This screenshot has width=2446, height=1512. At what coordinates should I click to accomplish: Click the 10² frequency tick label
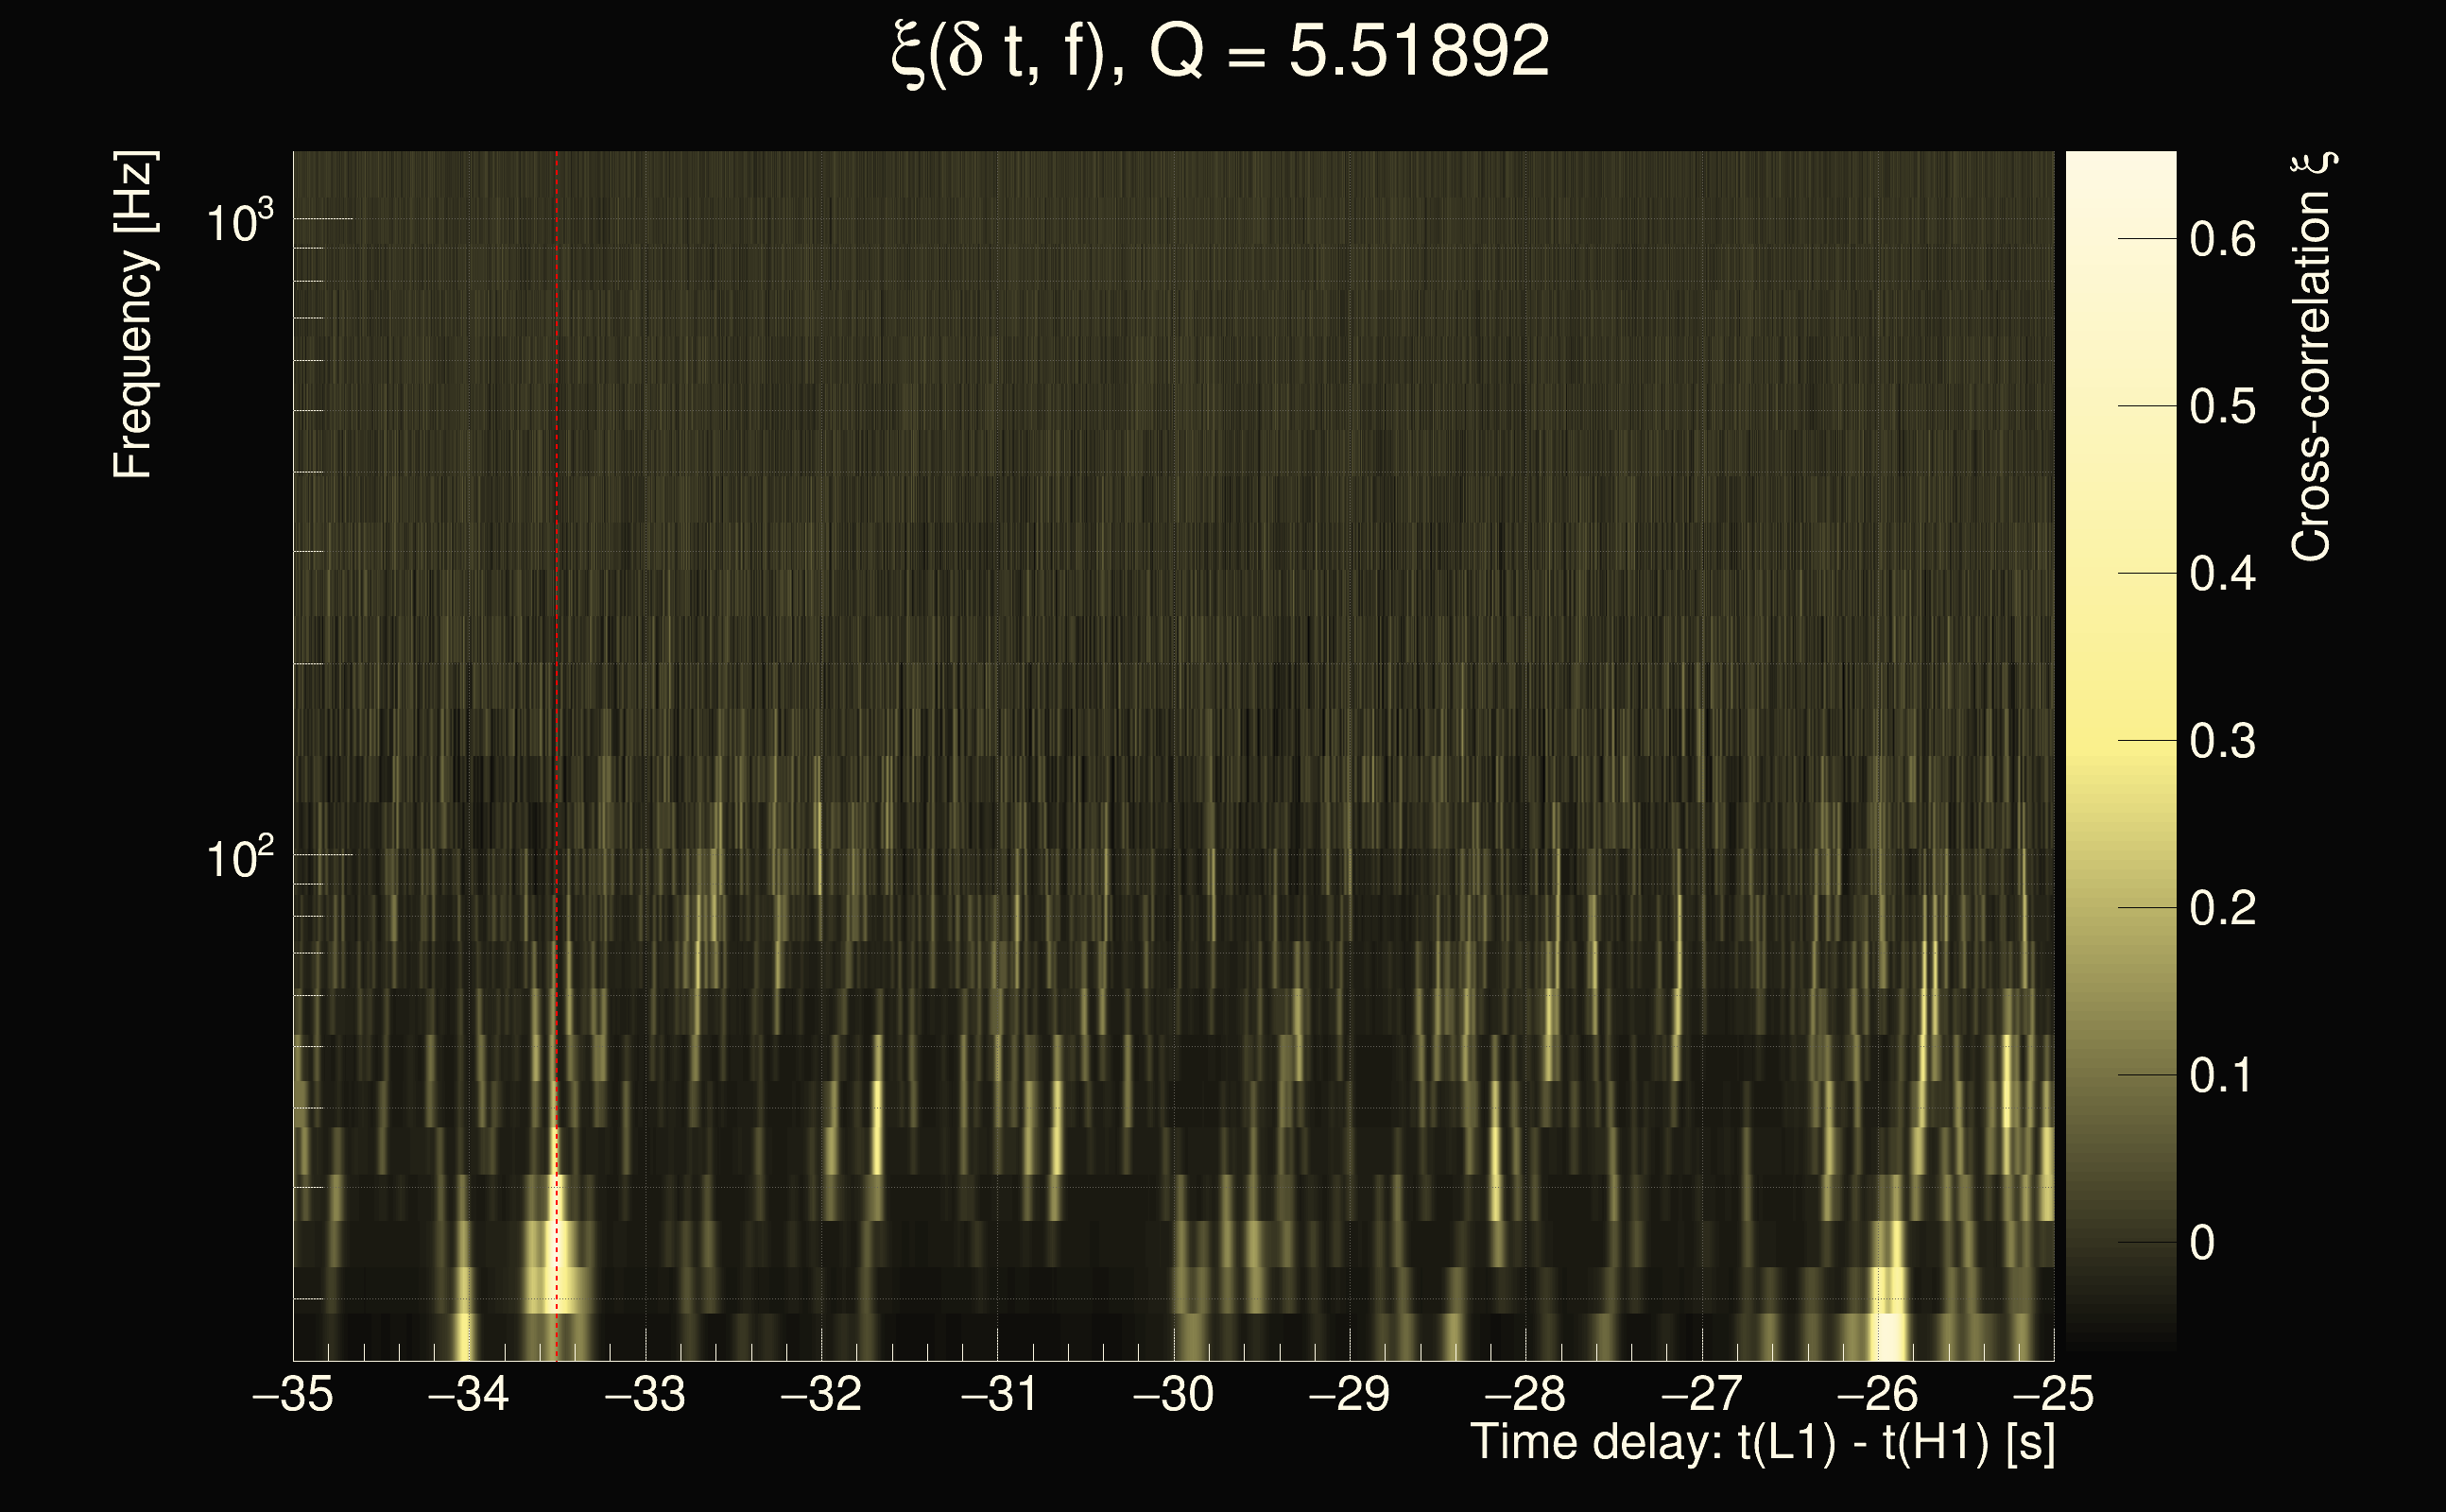pos(239,858)
